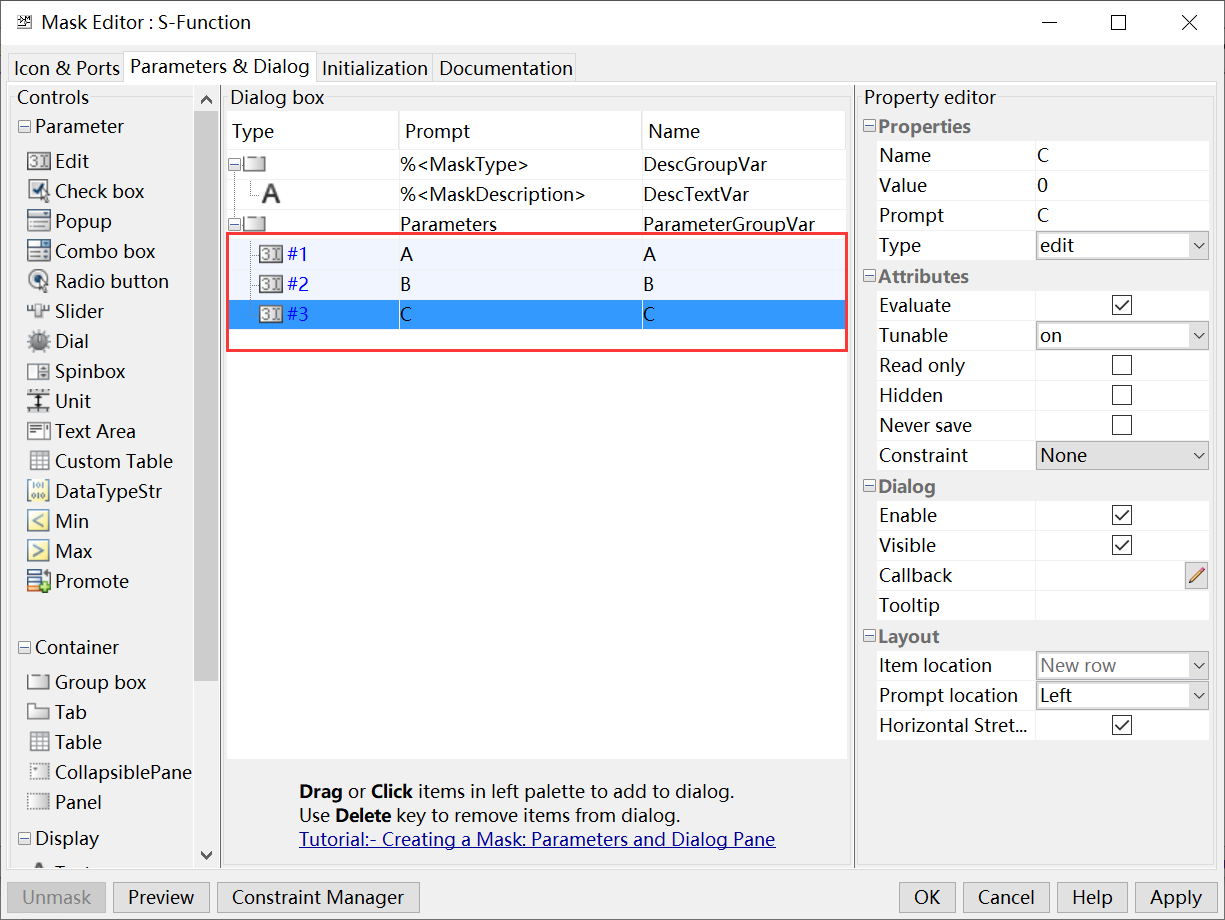
Task: Pick the Combo box control icon
Action: tap(39, 251)
